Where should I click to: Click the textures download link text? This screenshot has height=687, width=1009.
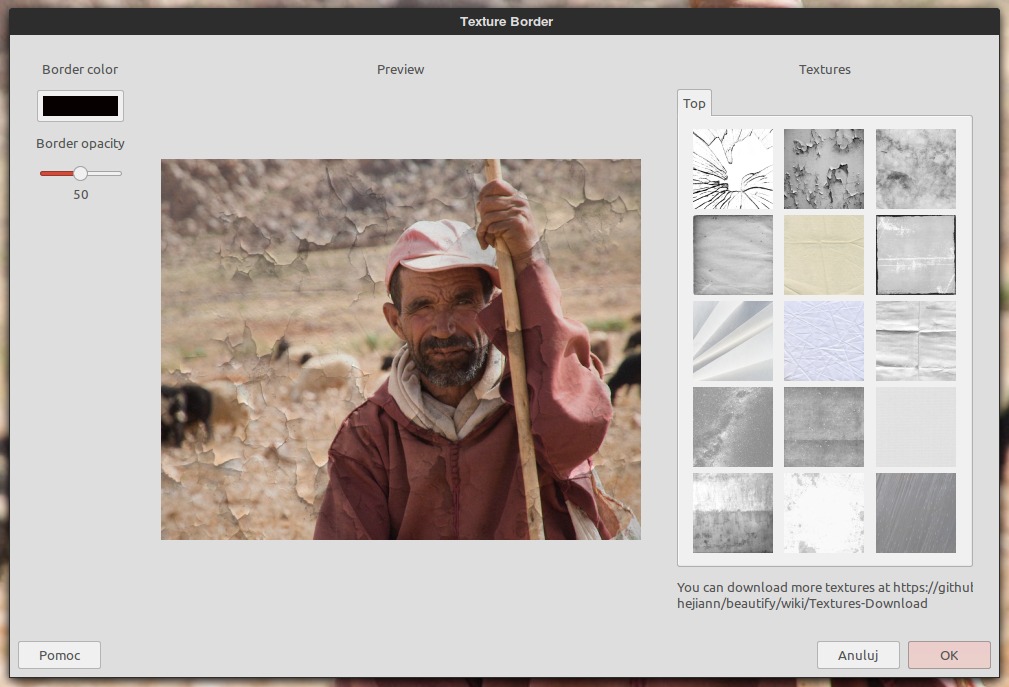(824, 595)
